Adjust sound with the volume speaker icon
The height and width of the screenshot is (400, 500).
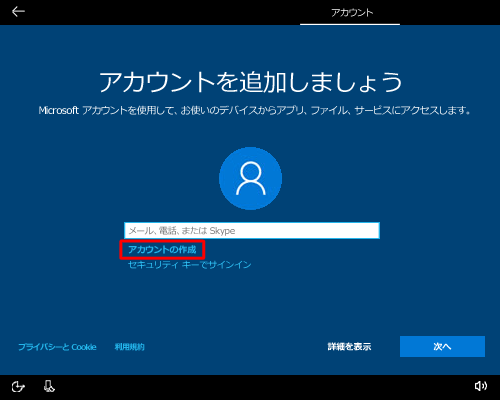481,386
